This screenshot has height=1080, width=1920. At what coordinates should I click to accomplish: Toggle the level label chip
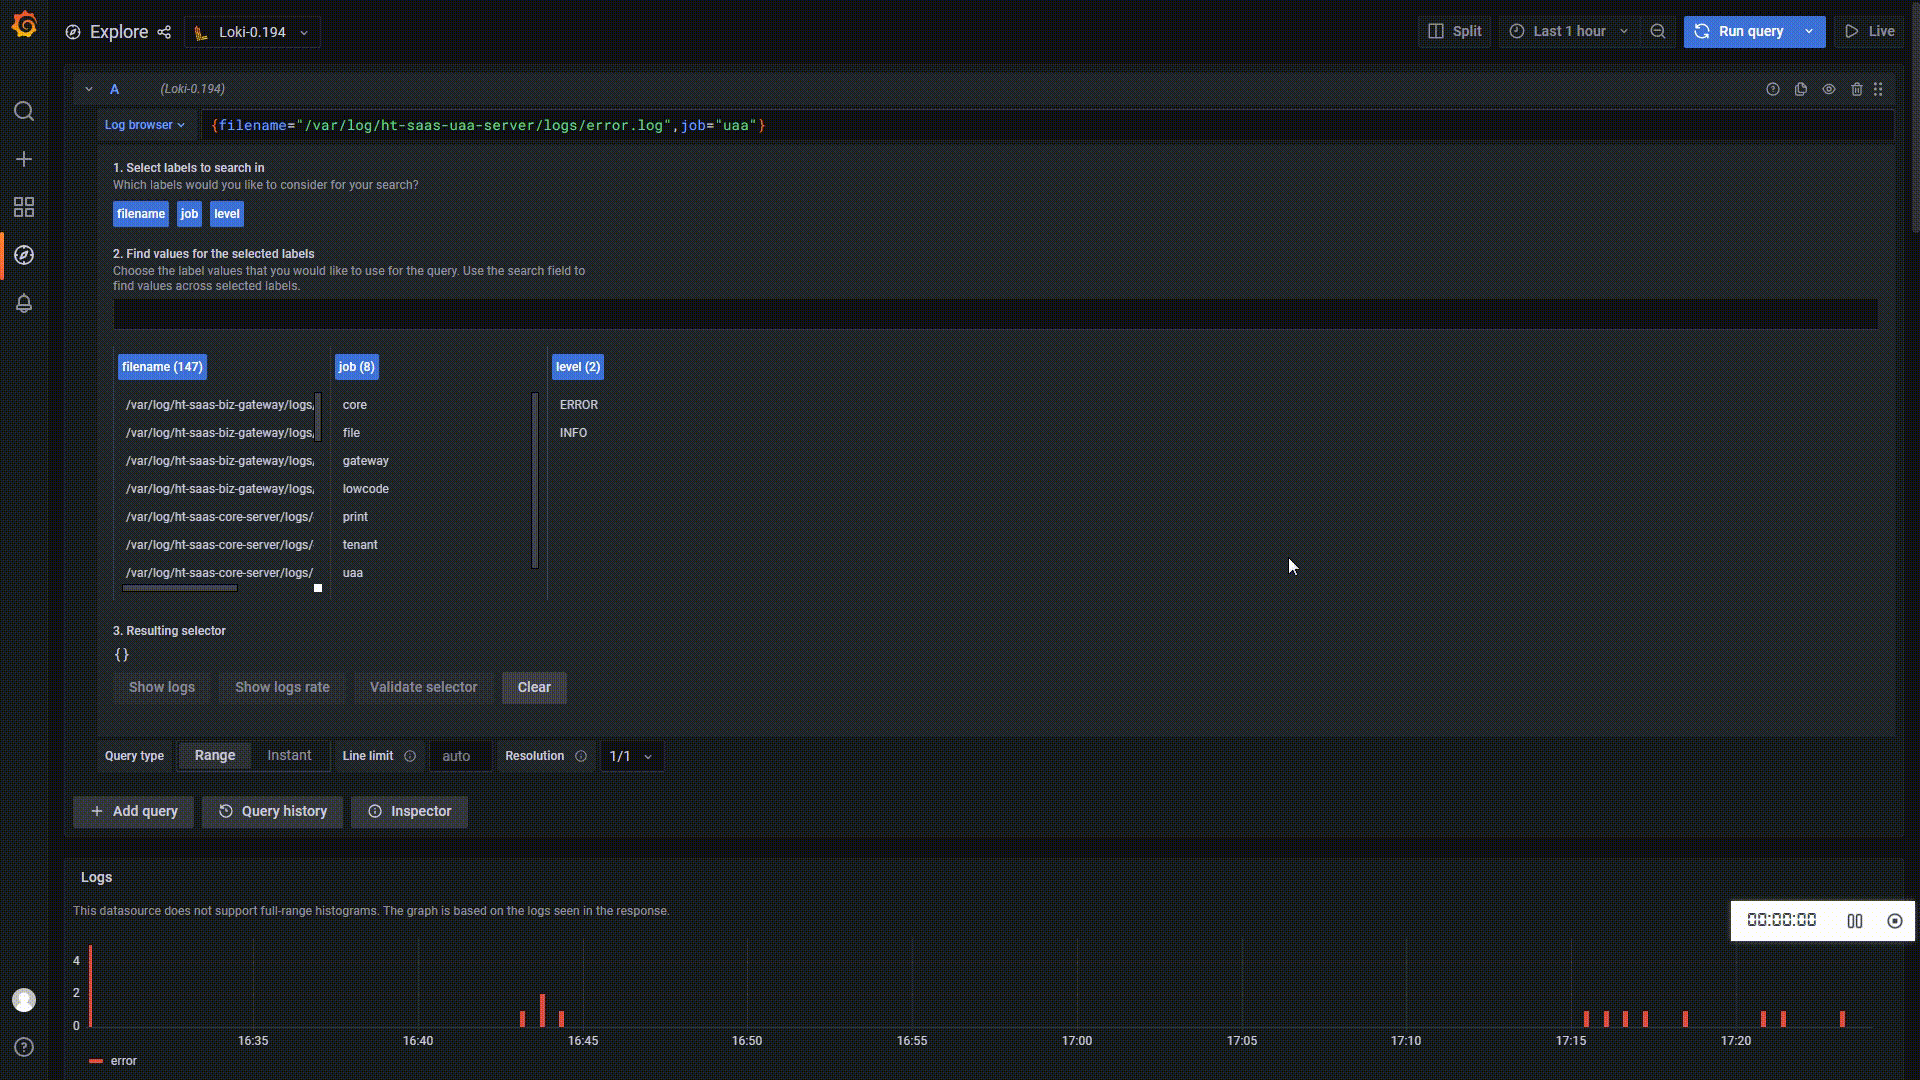click(x=227, y=214)
